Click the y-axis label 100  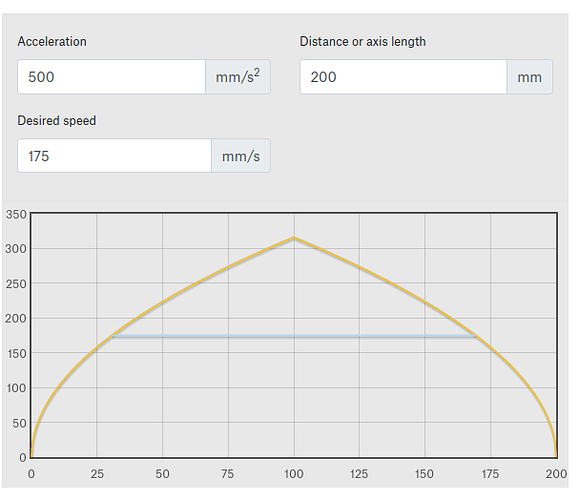point(16,388)
